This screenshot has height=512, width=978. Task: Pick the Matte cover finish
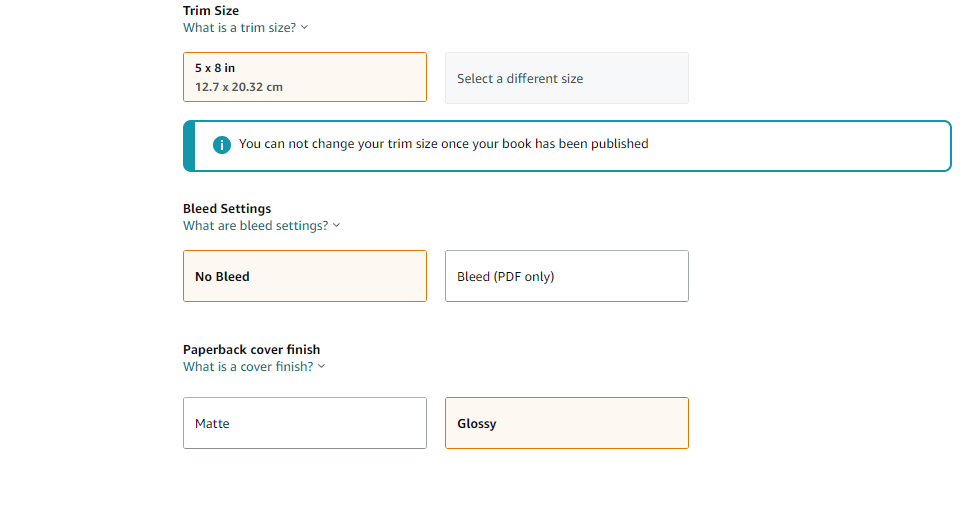[x=305, y=423]
